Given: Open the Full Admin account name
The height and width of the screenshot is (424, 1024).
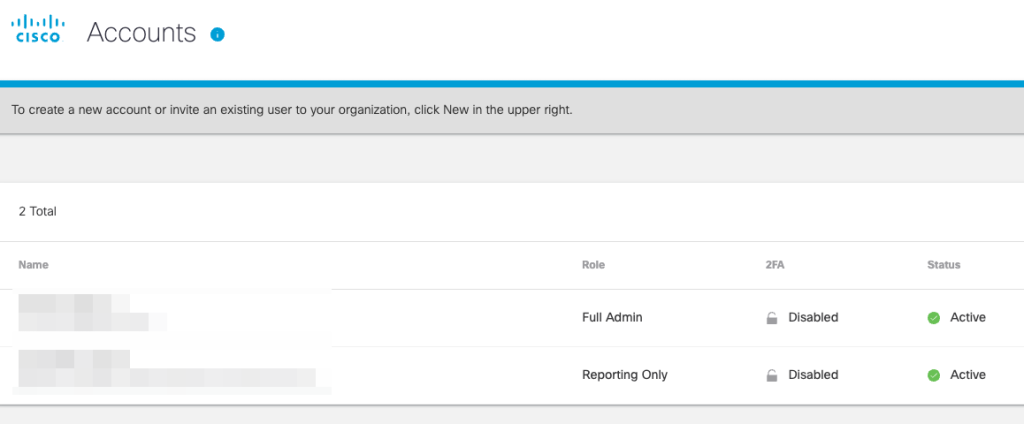Looking at the screenshot, I should coord(90,311).
